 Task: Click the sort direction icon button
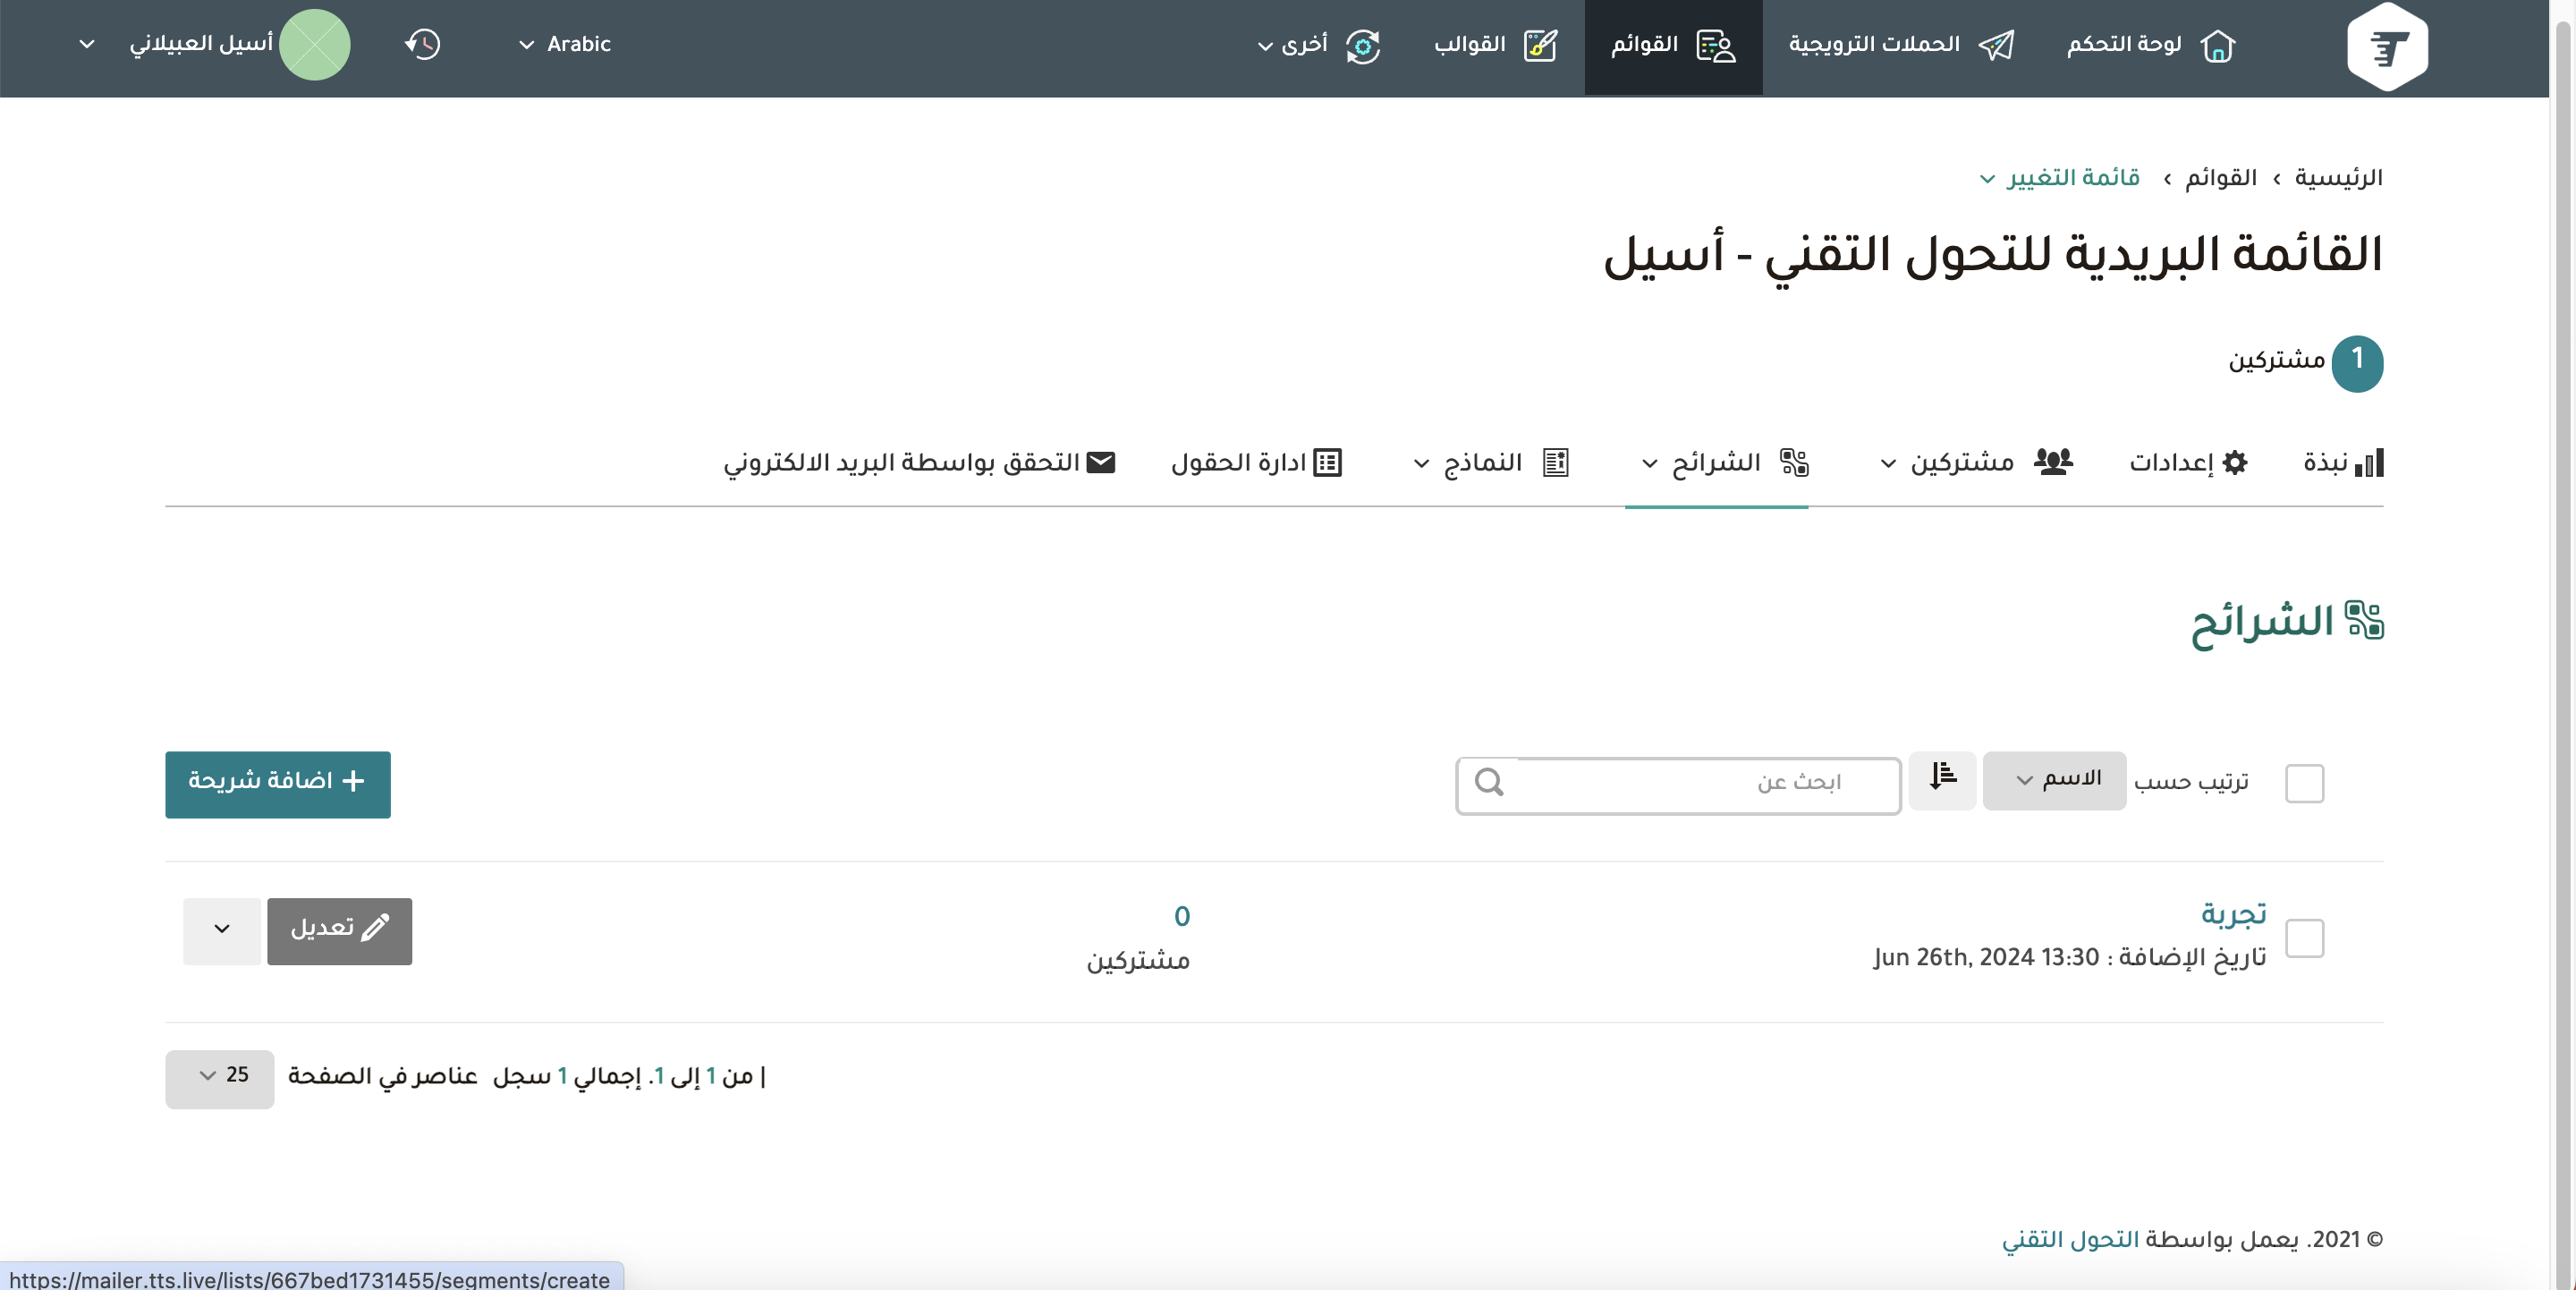tap(1942, 779)
